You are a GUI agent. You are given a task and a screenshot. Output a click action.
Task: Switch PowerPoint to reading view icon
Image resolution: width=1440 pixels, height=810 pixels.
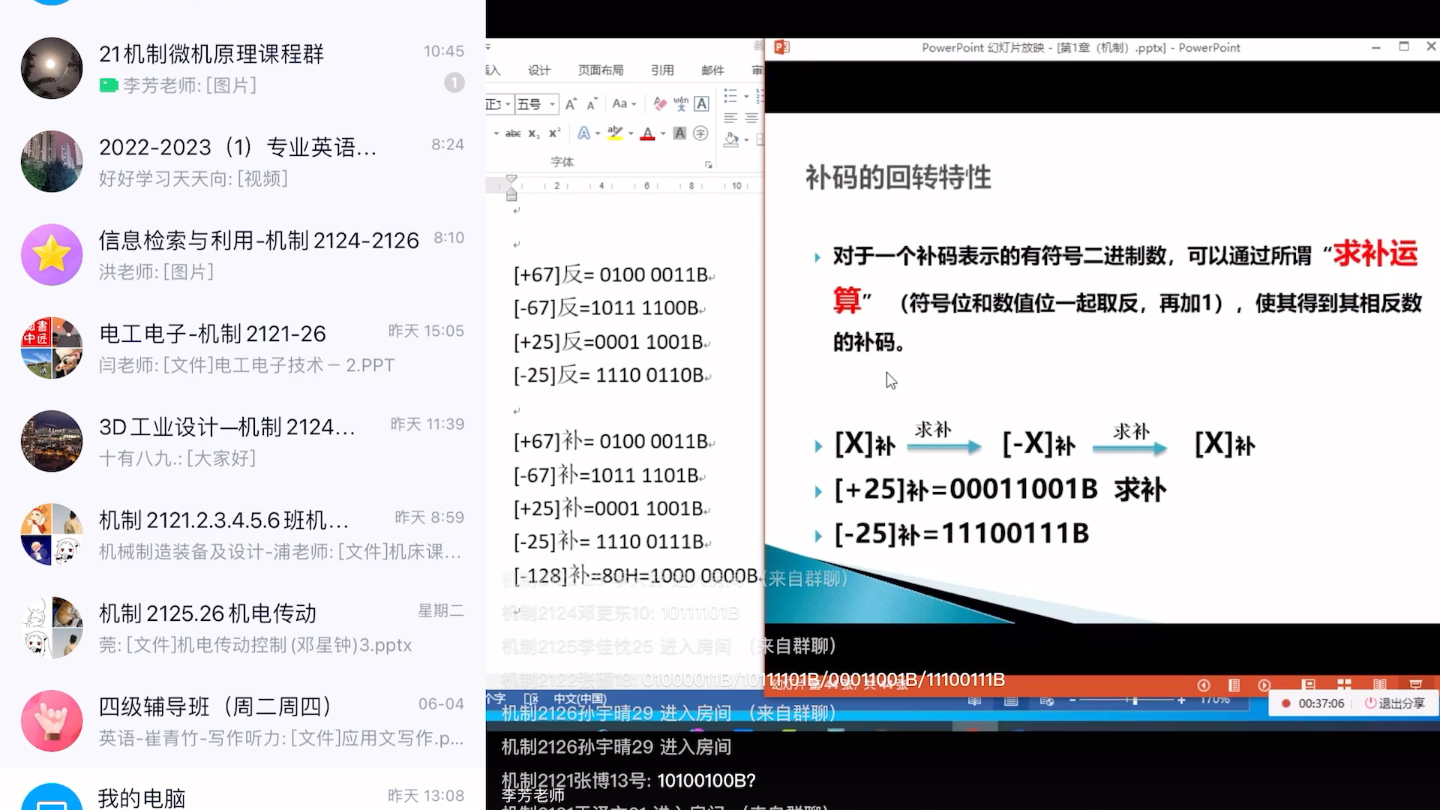click(1380, 684)
